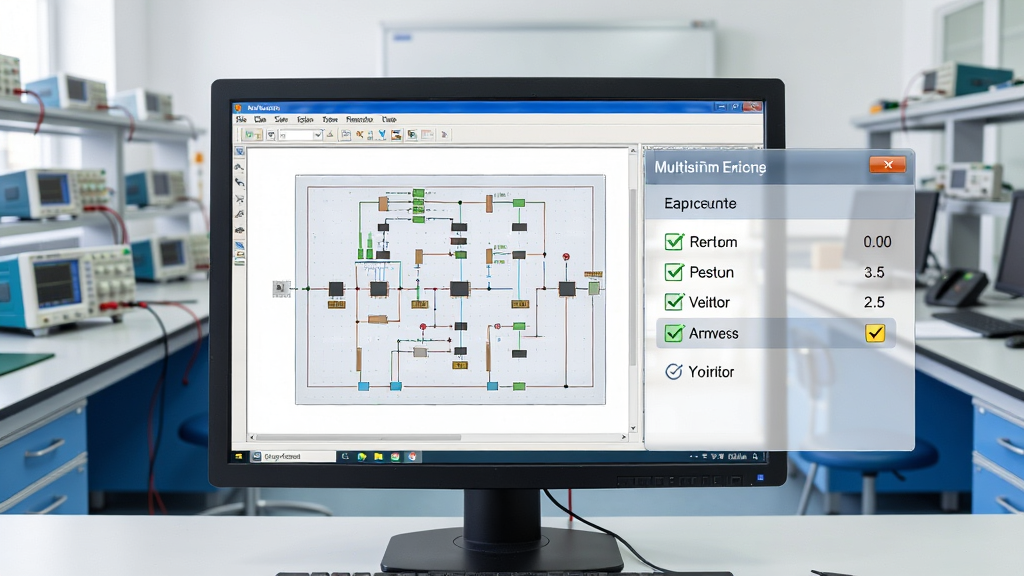Click the 2.5 value beside Veittor

[x=874, y=302]
